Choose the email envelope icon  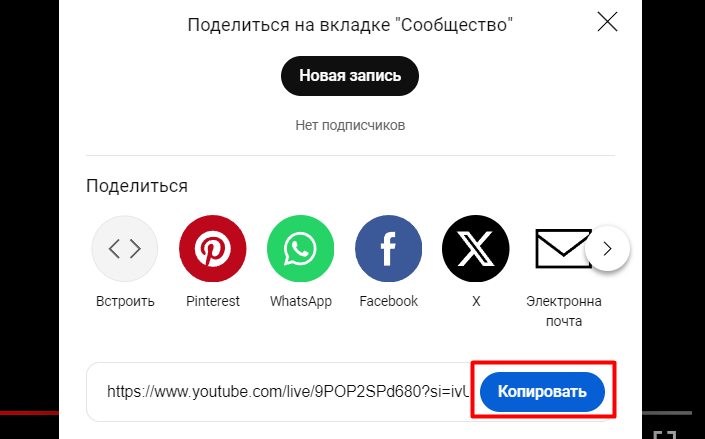point(563,248)
